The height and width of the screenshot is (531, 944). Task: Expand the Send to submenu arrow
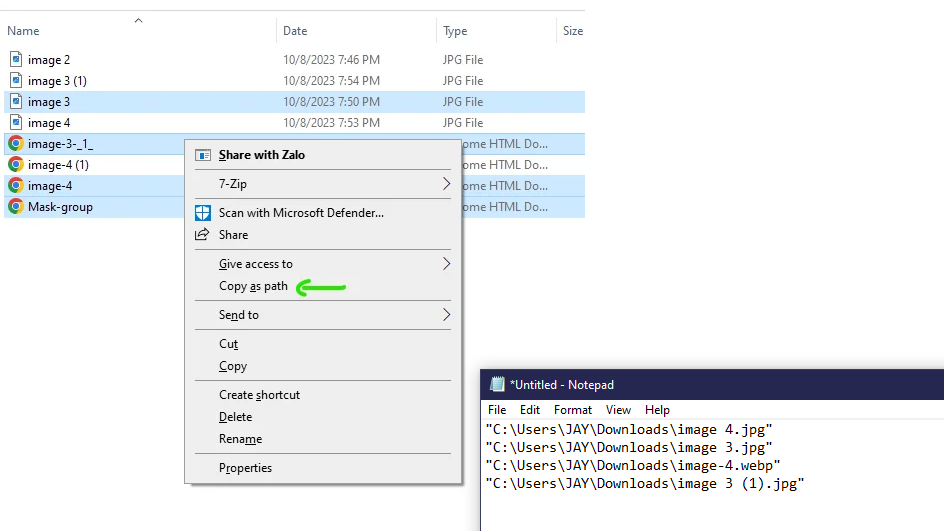(446, 314)
